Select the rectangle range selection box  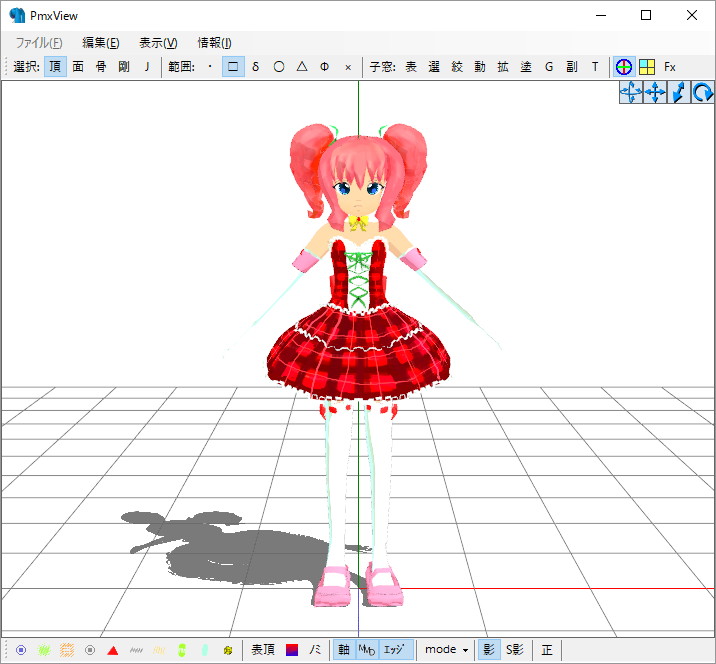pyautogui.click(x=233, y=67)
